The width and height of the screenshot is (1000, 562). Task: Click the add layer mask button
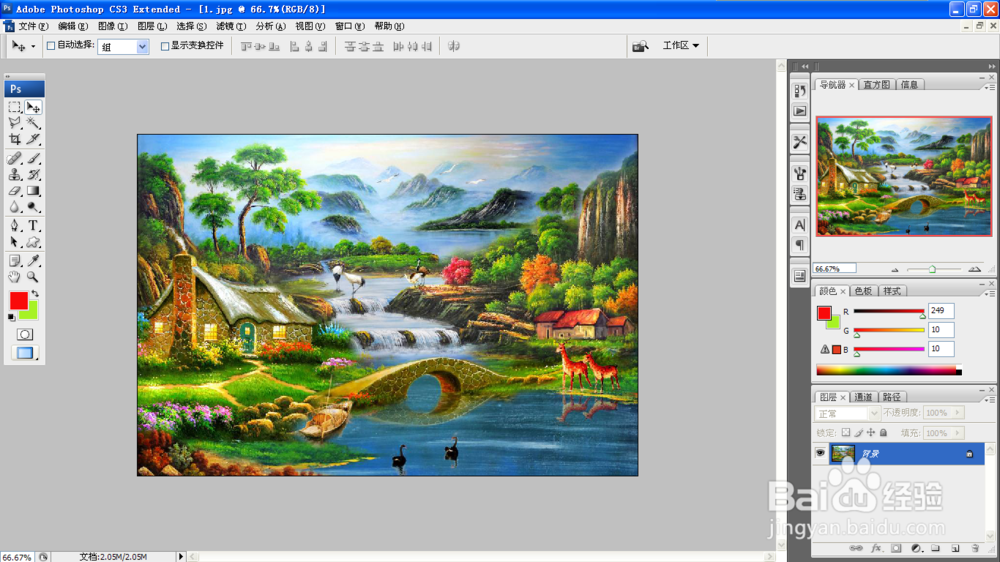point(896,548)
